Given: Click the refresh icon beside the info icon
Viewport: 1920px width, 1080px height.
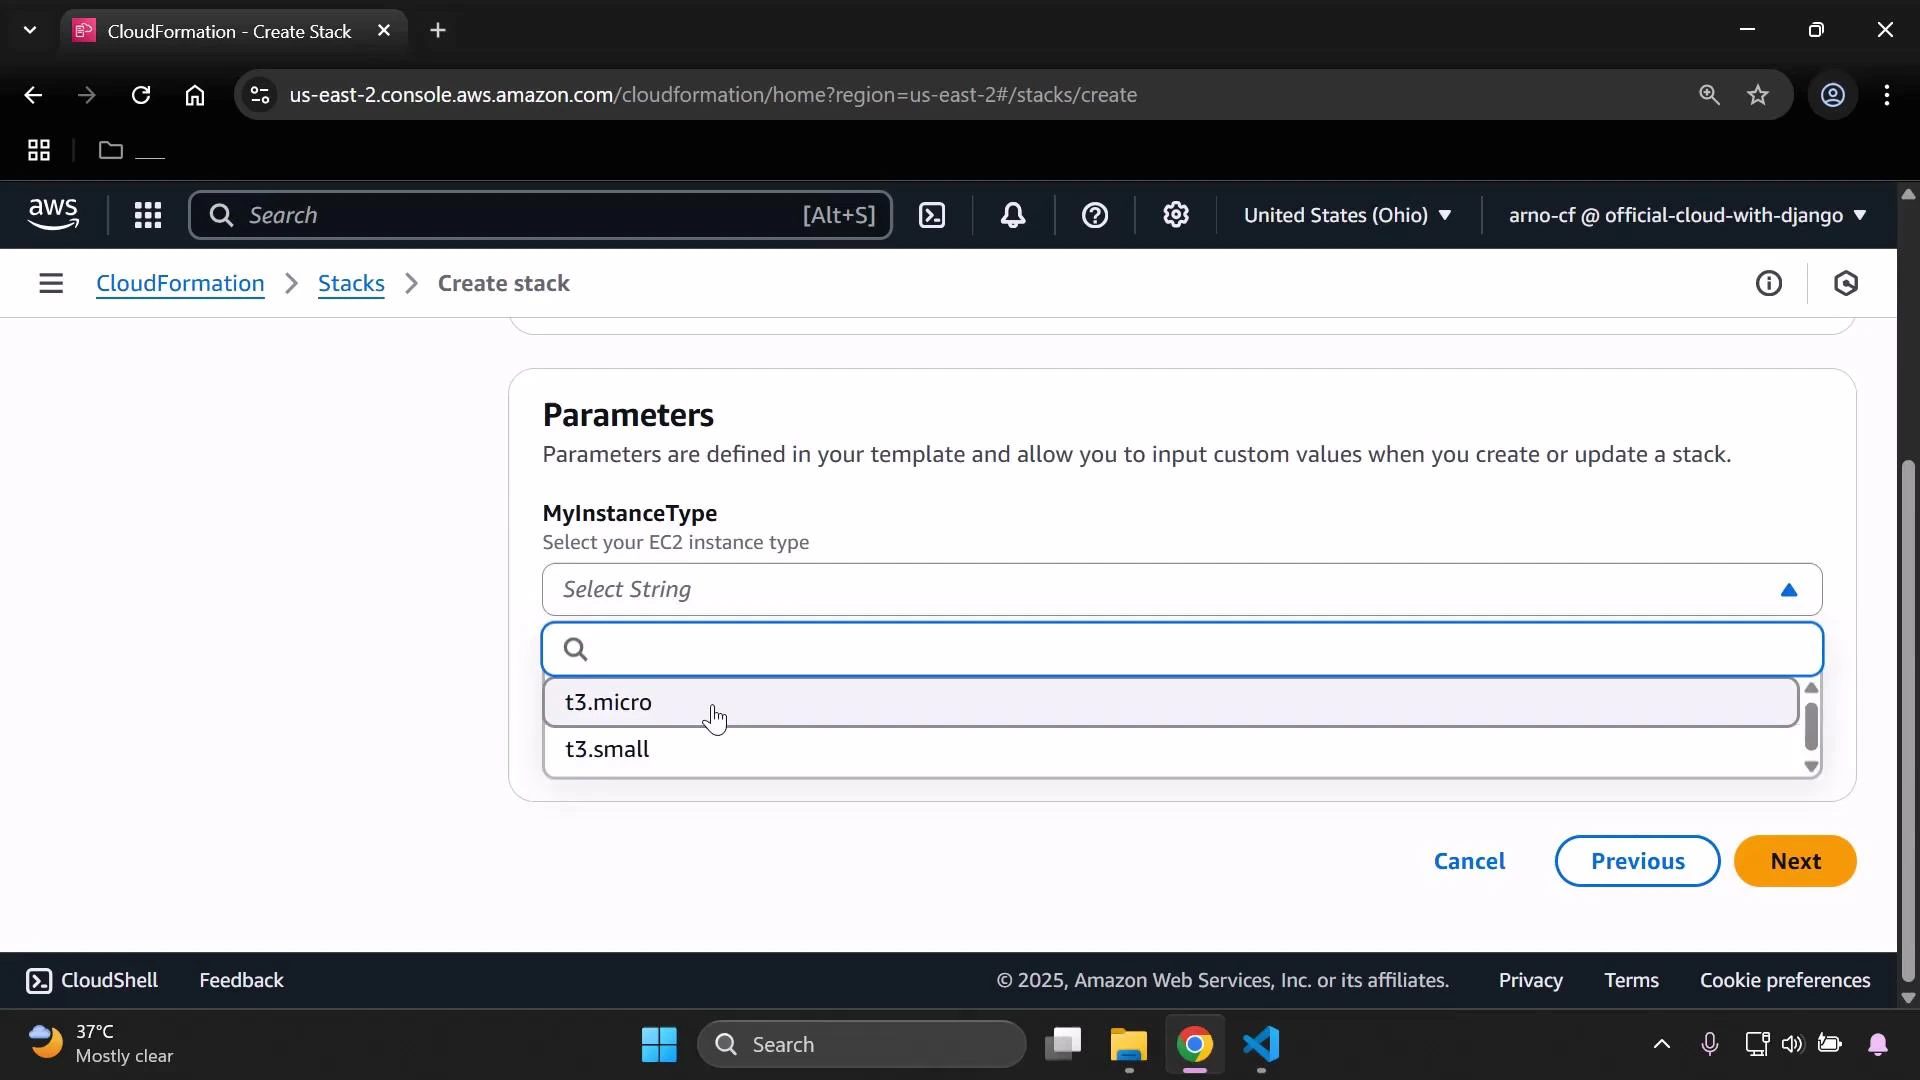Looking at the screenshot, I should pyautogui.click(x=1846, y=283).
